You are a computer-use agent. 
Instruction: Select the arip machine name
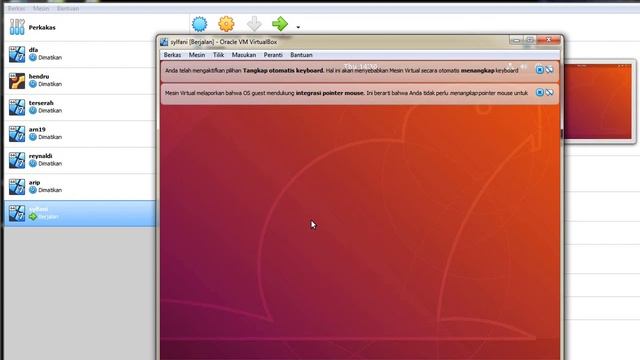(x=34, y=182)
